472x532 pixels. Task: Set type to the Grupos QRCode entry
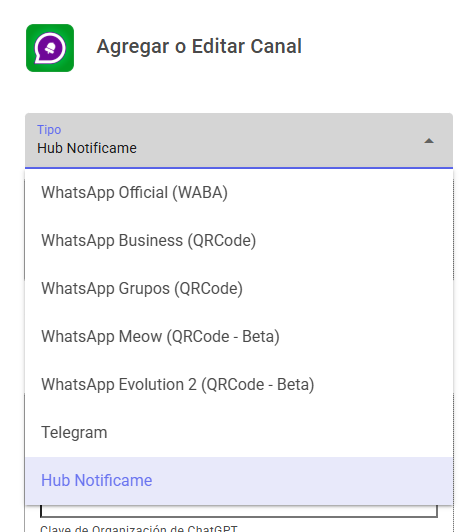click(239, 289)
